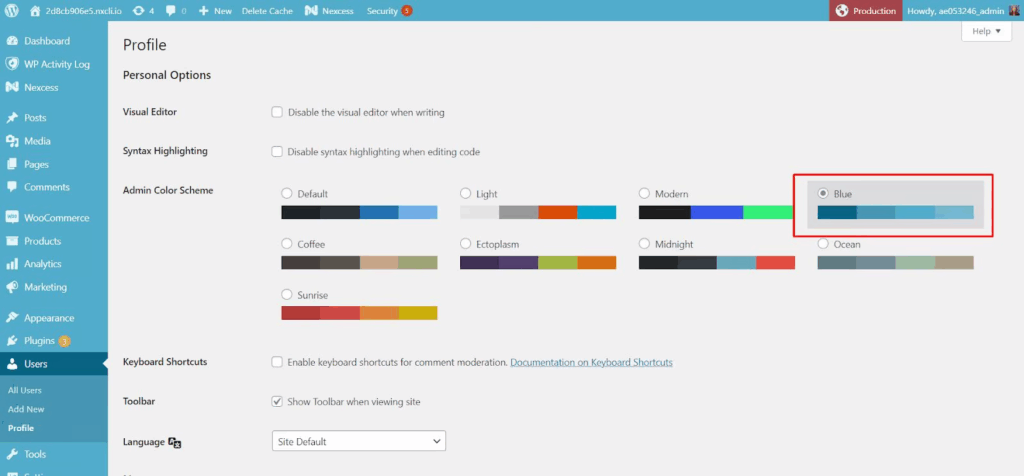Click the Media sidebar icon
Screen dimensions: 1024x476
pyautogui.click(x=12, y=141)
